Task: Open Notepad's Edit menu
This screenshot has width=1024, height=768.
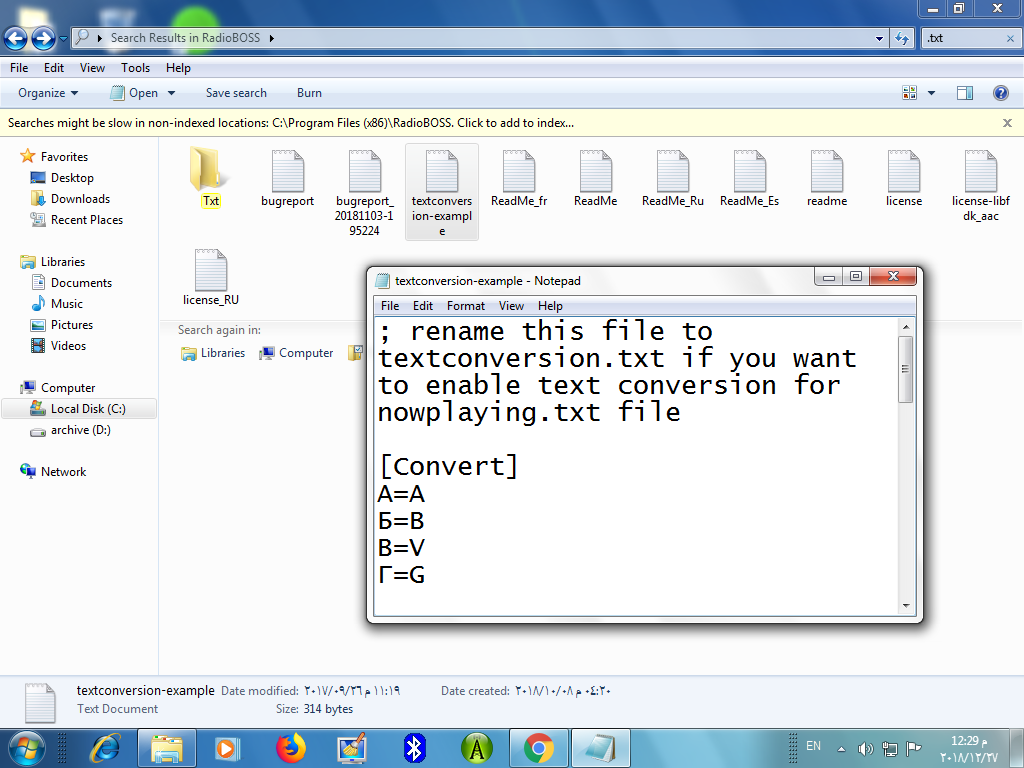Action: click(x=423, y=306)
